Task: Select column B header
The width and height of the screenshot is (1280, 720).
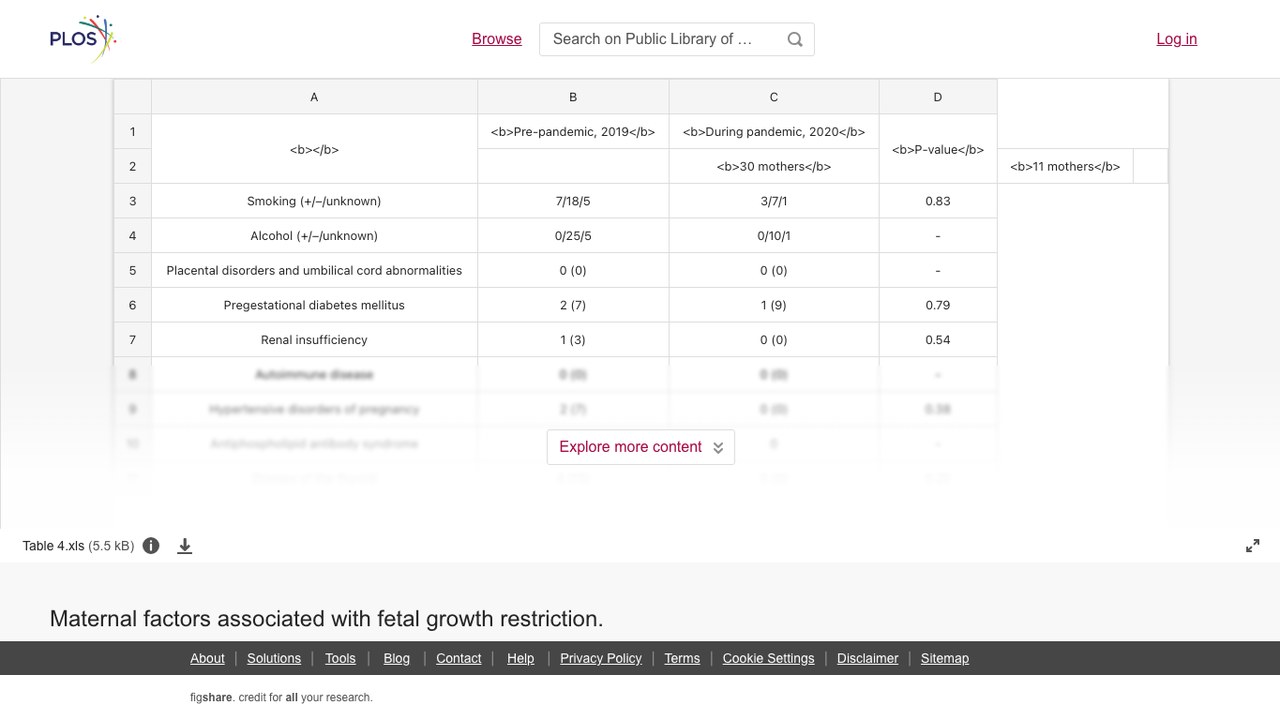Action: coord(573,97)
